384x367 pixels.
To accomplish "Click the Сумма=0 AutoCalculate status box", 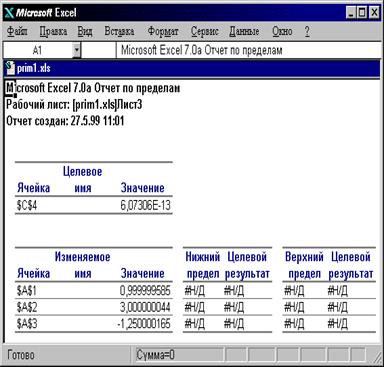I will 179,355.
